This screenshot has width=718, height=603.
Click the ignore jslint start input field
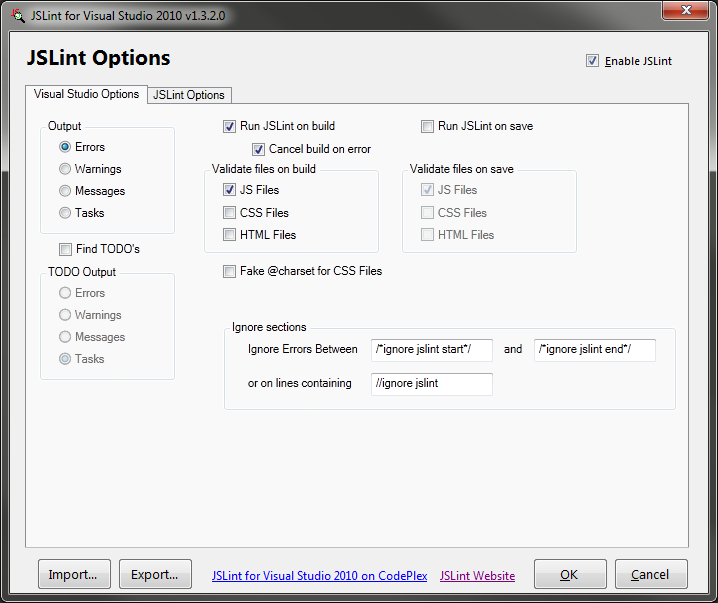(431, 350)
